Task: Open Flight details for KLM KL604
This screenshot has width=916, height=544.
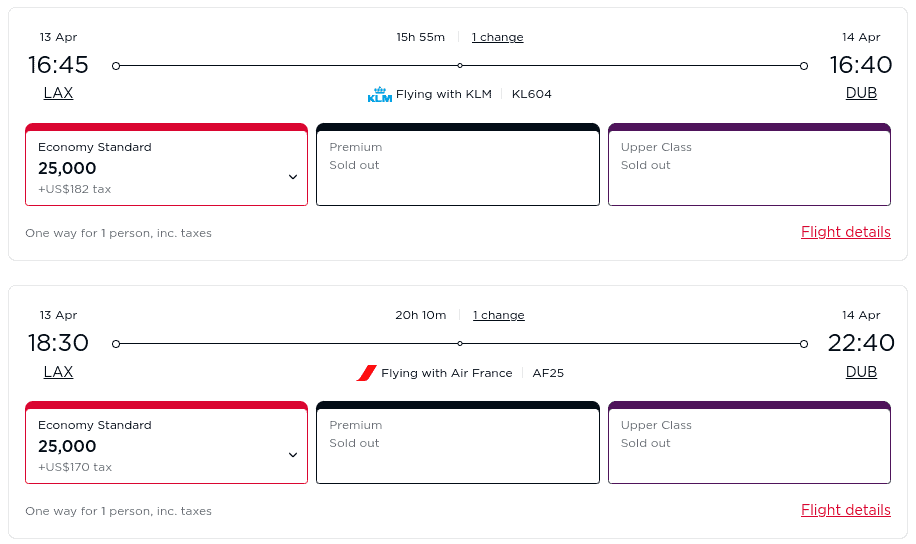Action: [x=845, y=232]
